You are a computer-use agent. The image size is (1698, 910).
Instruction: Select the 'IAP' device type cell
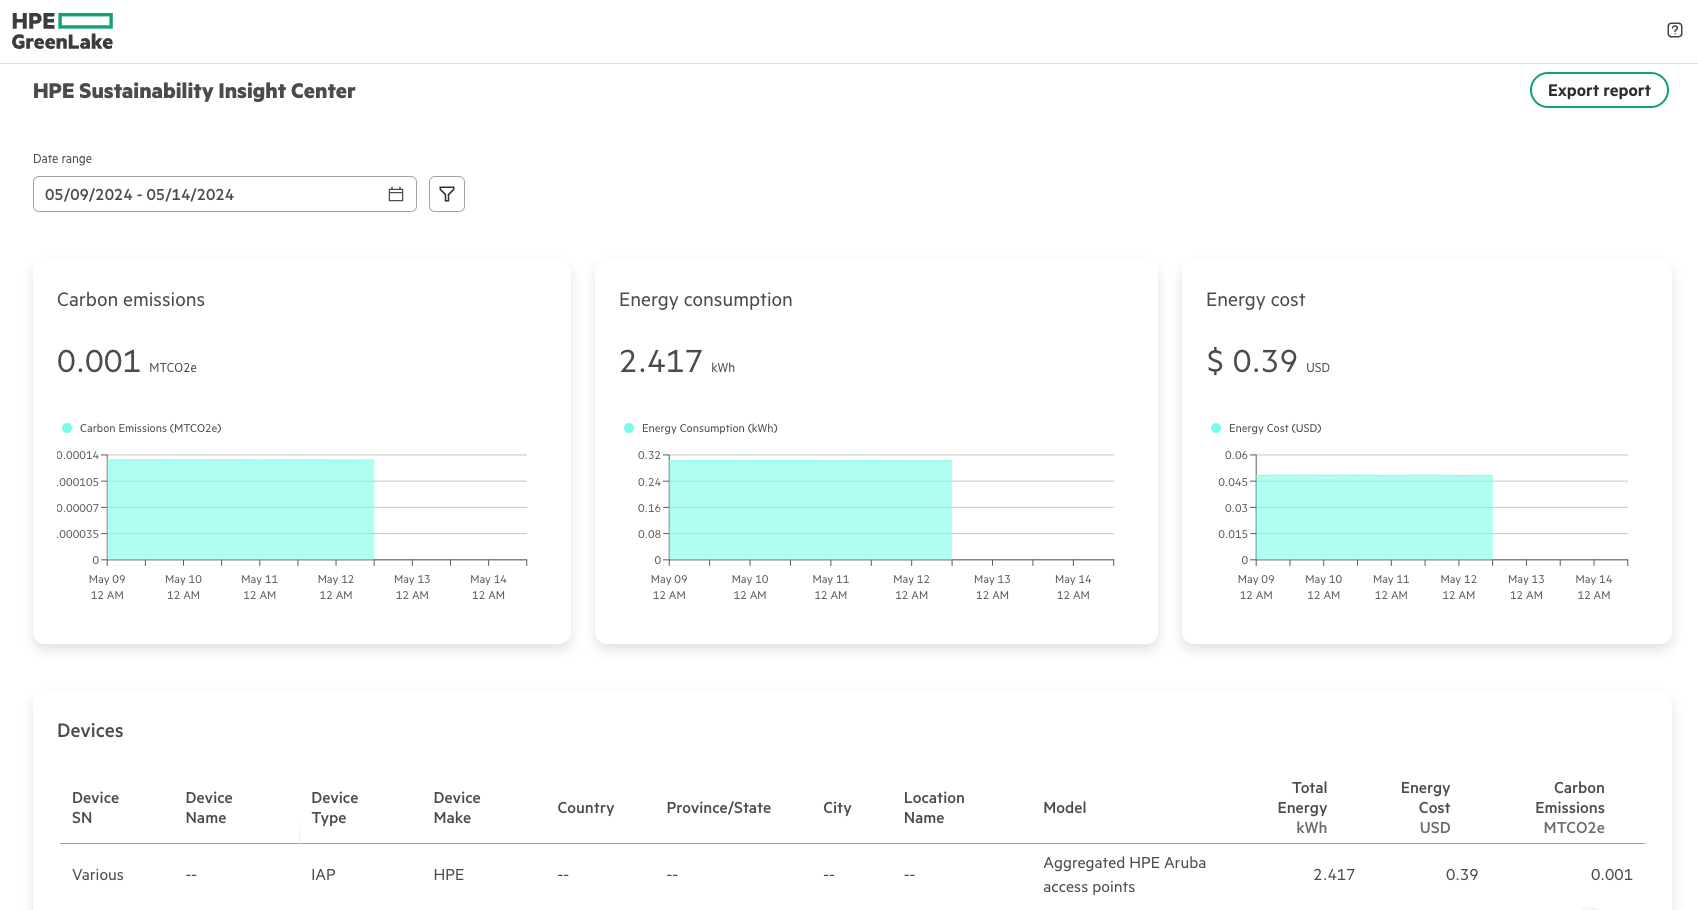323,875
